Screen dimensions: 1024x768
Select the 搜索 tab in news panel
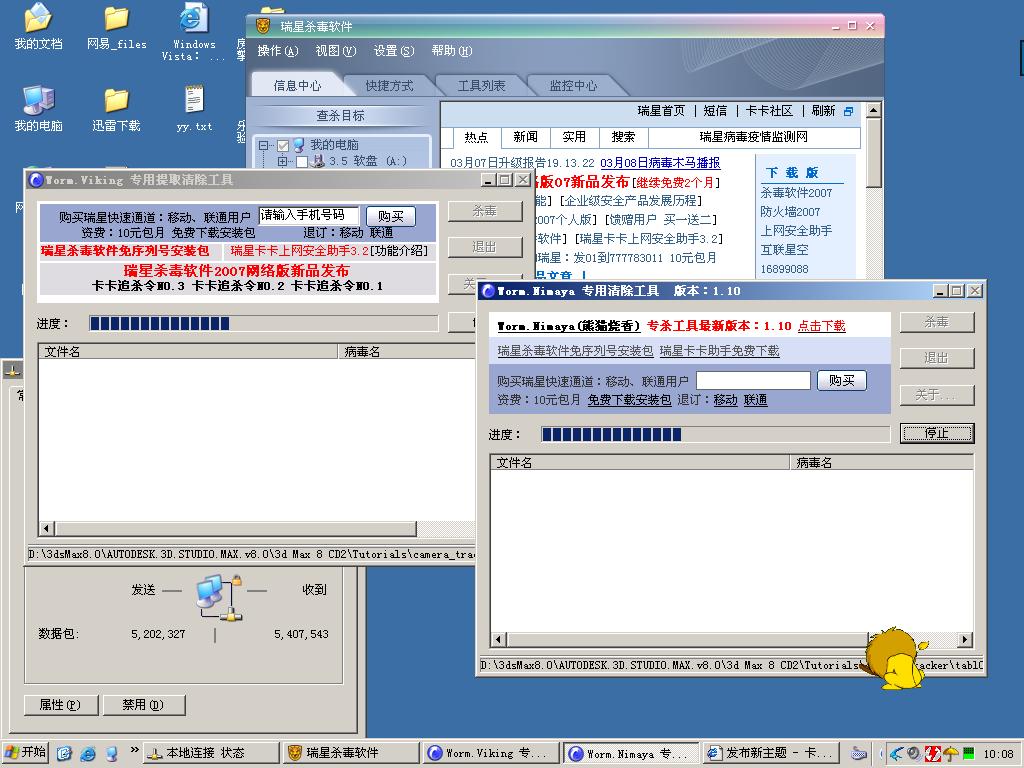pyautogui.click(x=623, y=136)
